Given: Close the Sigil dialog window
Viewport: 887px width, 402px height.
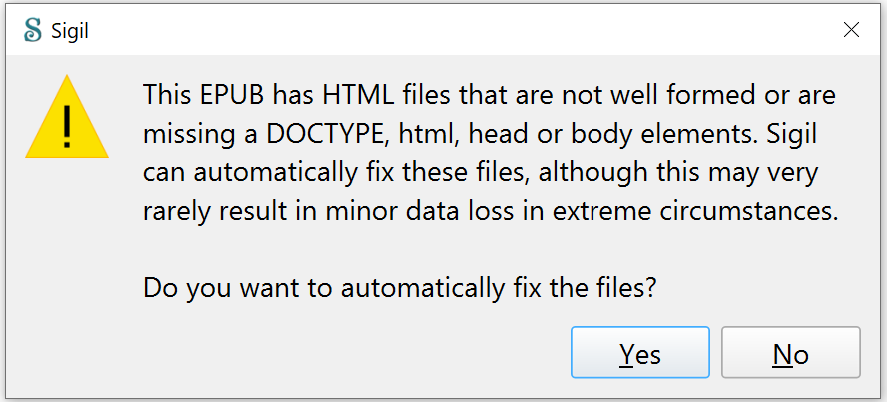Looking at the screenshot, I should point(851,30).
